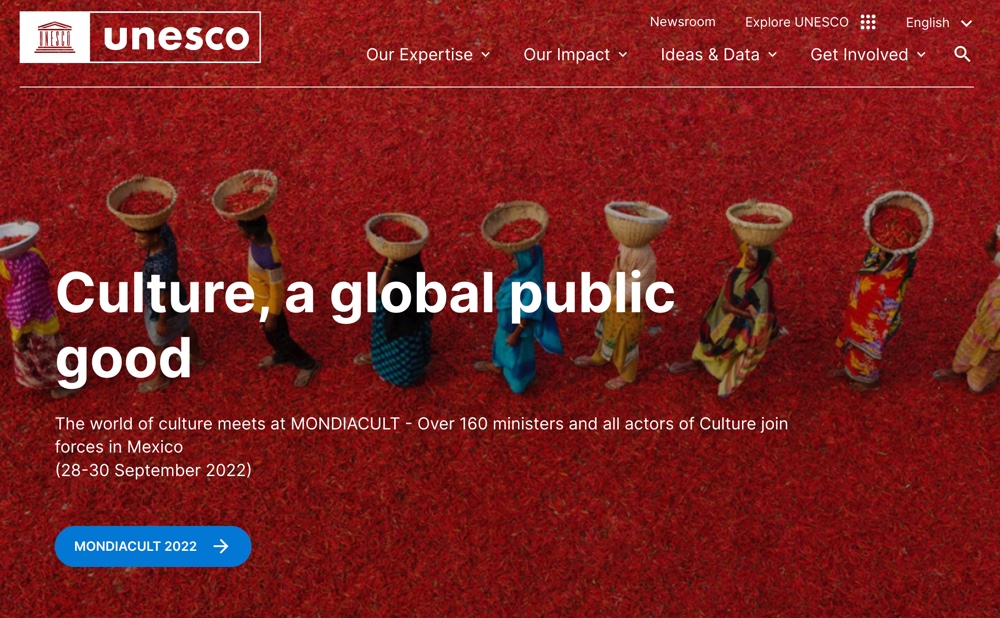This screenshot has height=618, width=1000.
Task: Click the UNESCO temple logo icon
Action: (55, 38)
